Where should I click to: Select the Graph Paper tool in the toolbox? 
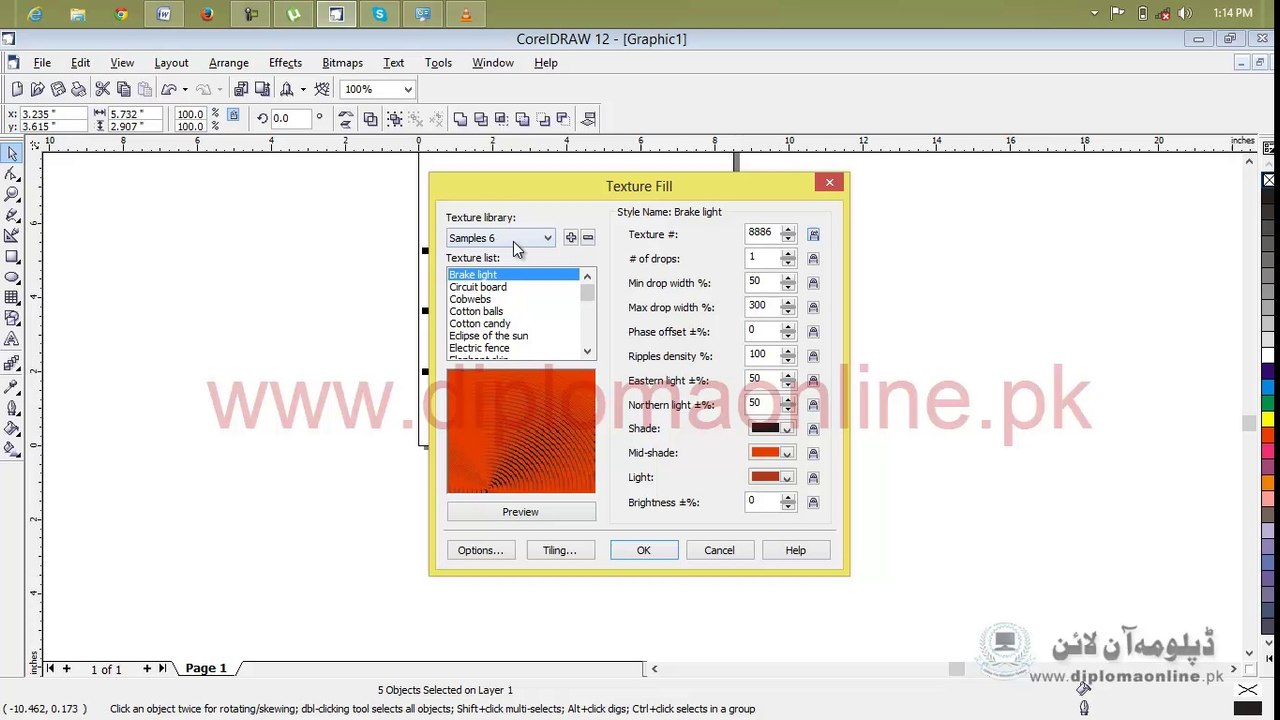pyautogui.click(x=12, y=298)
